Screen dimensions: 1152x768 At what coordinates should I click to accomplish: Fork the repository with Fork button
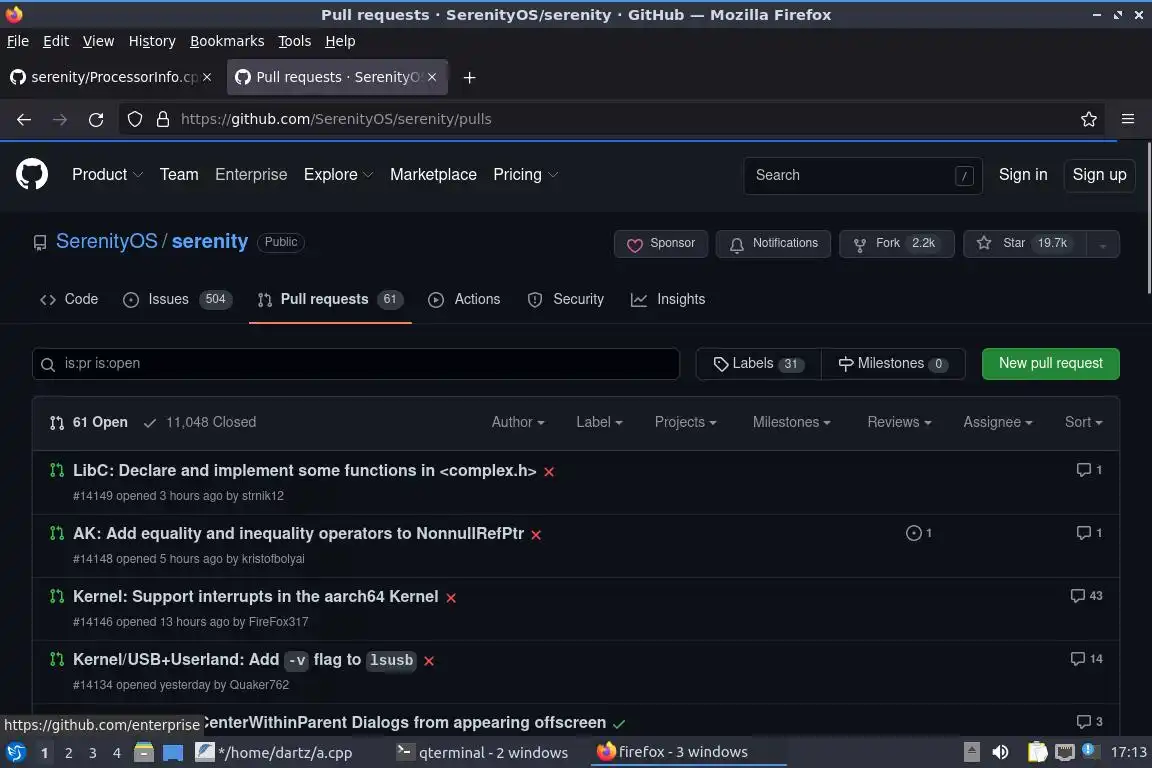(x=896, y=244)
